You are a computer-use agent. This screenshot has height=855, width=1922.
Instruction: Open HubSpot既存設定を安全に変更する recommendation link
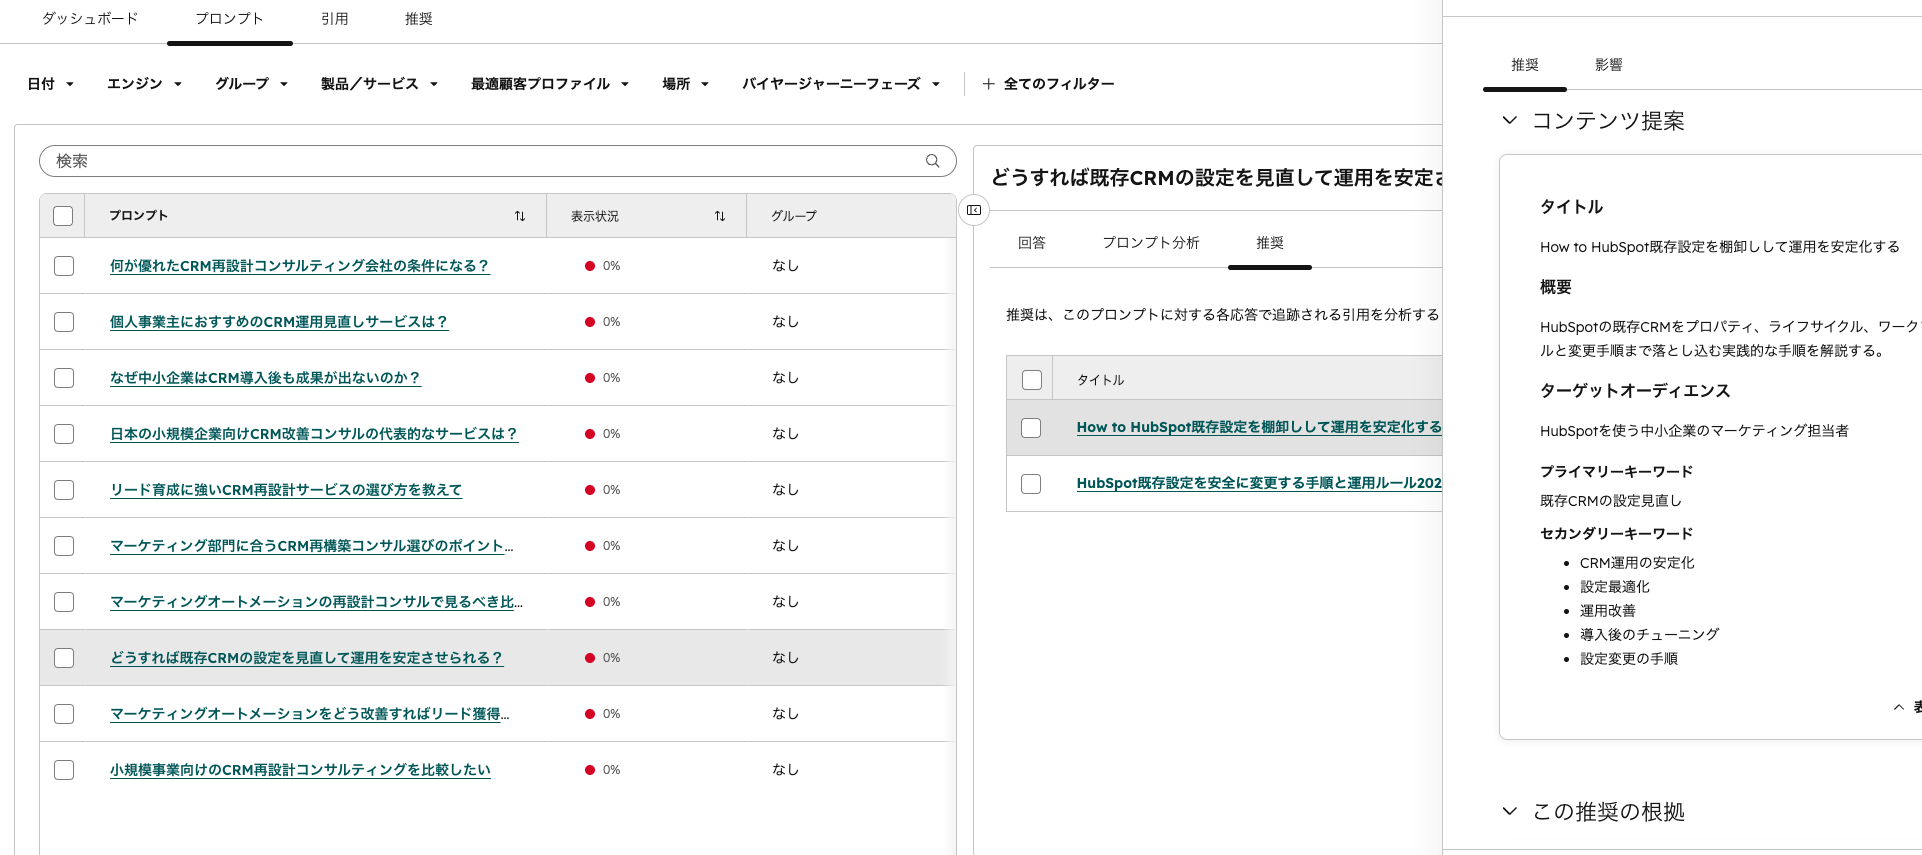pos(1259,483)
